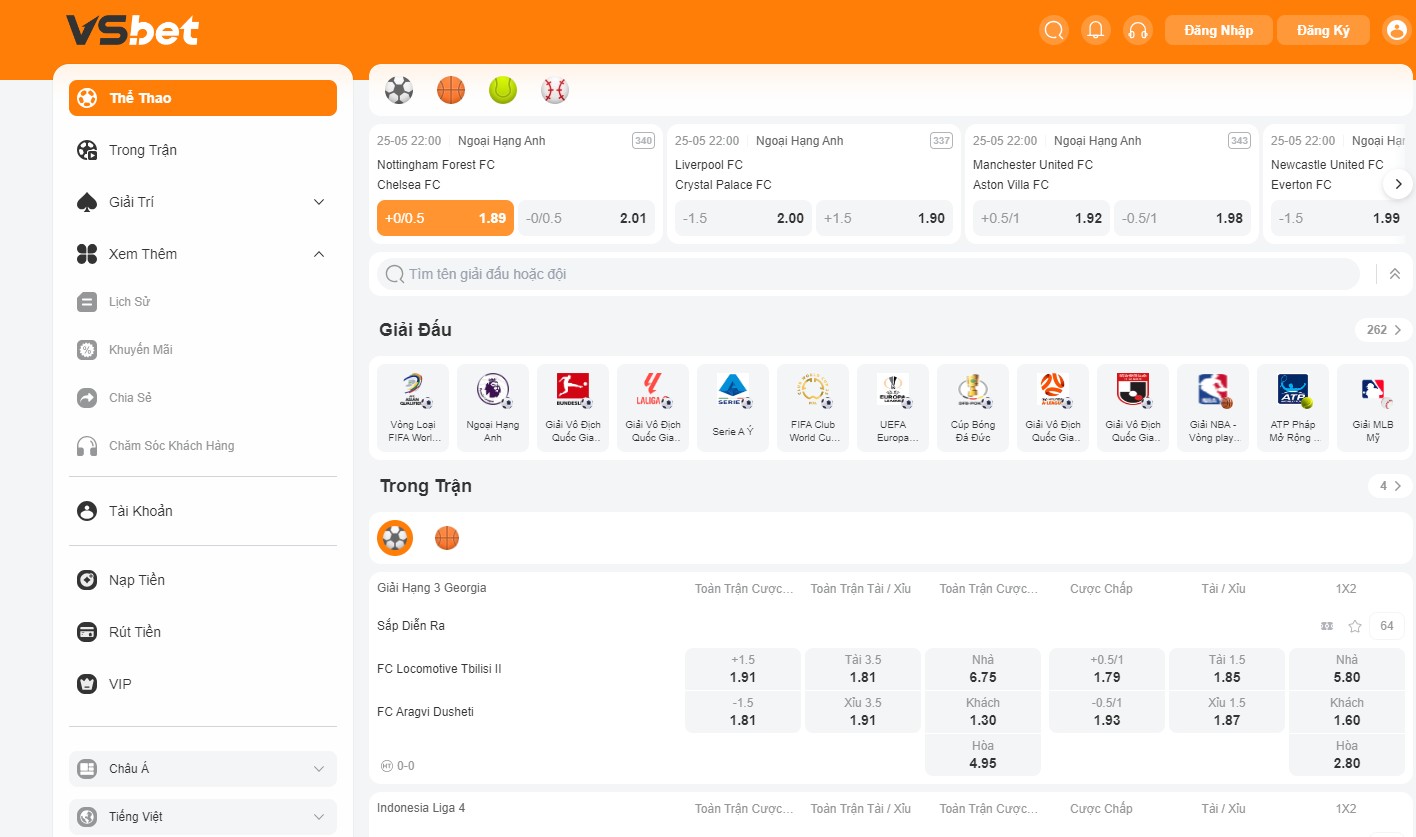Filter Trong Trận by basketball icon
The image size is (1416, 837).
tap(447, 538)
